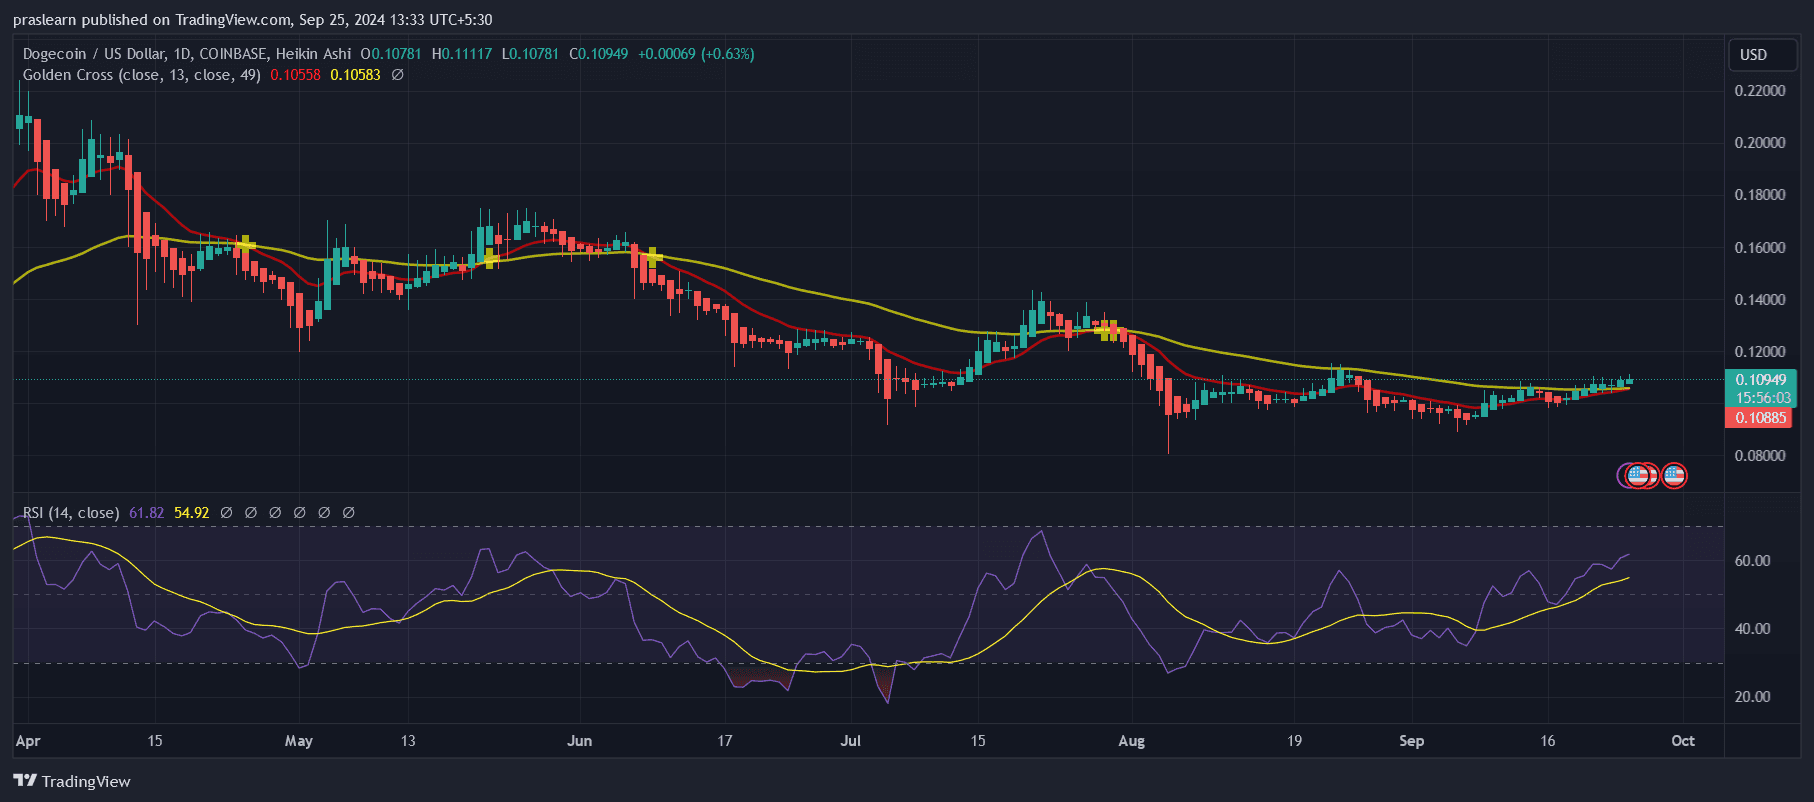Click the open price O0.10781
The image size is (1814, 802).
tap(391, 54)
